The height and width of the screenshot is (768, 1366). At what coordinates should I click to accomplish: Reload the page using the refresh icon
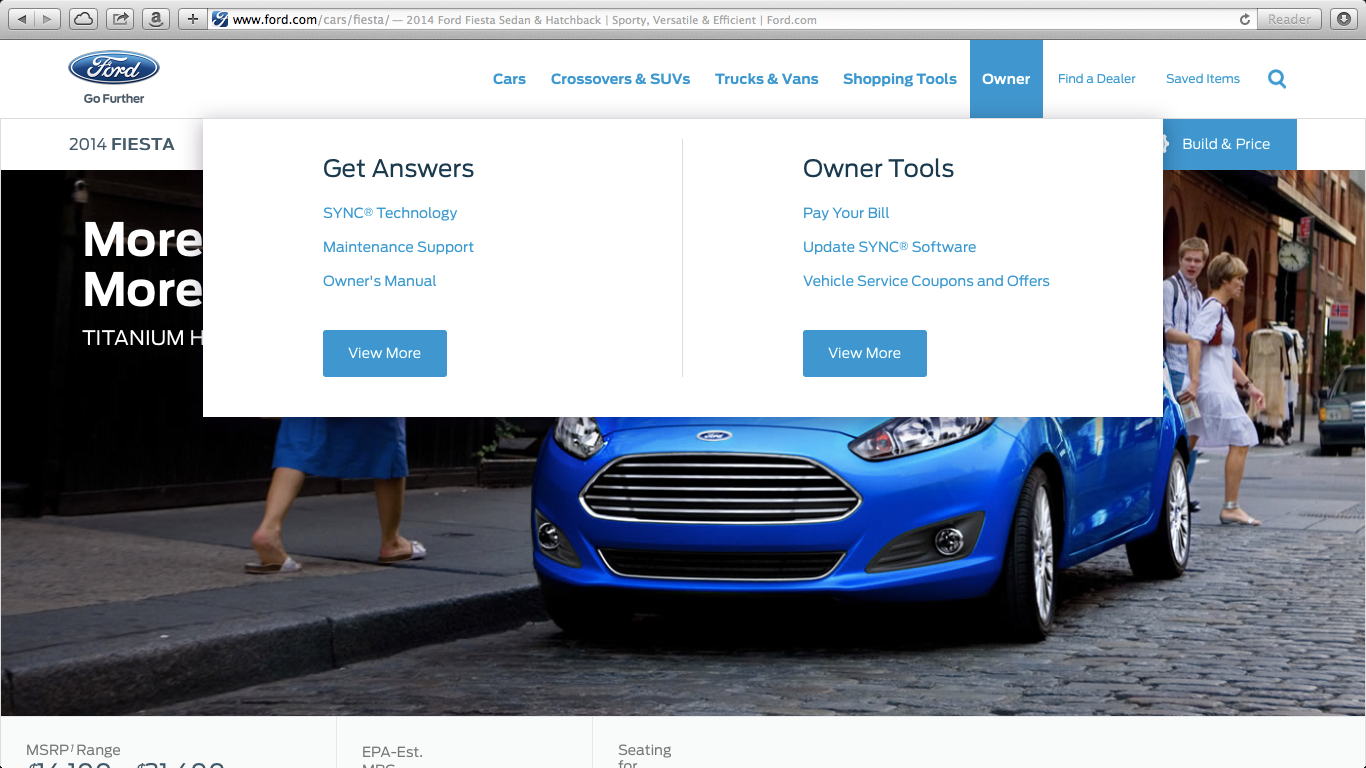coord(1245,19)
